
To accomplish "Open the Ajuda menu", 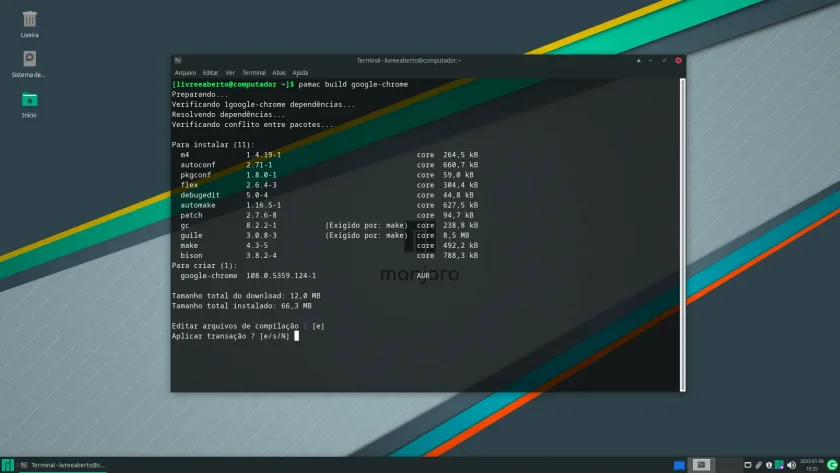I will coord(301,73).
